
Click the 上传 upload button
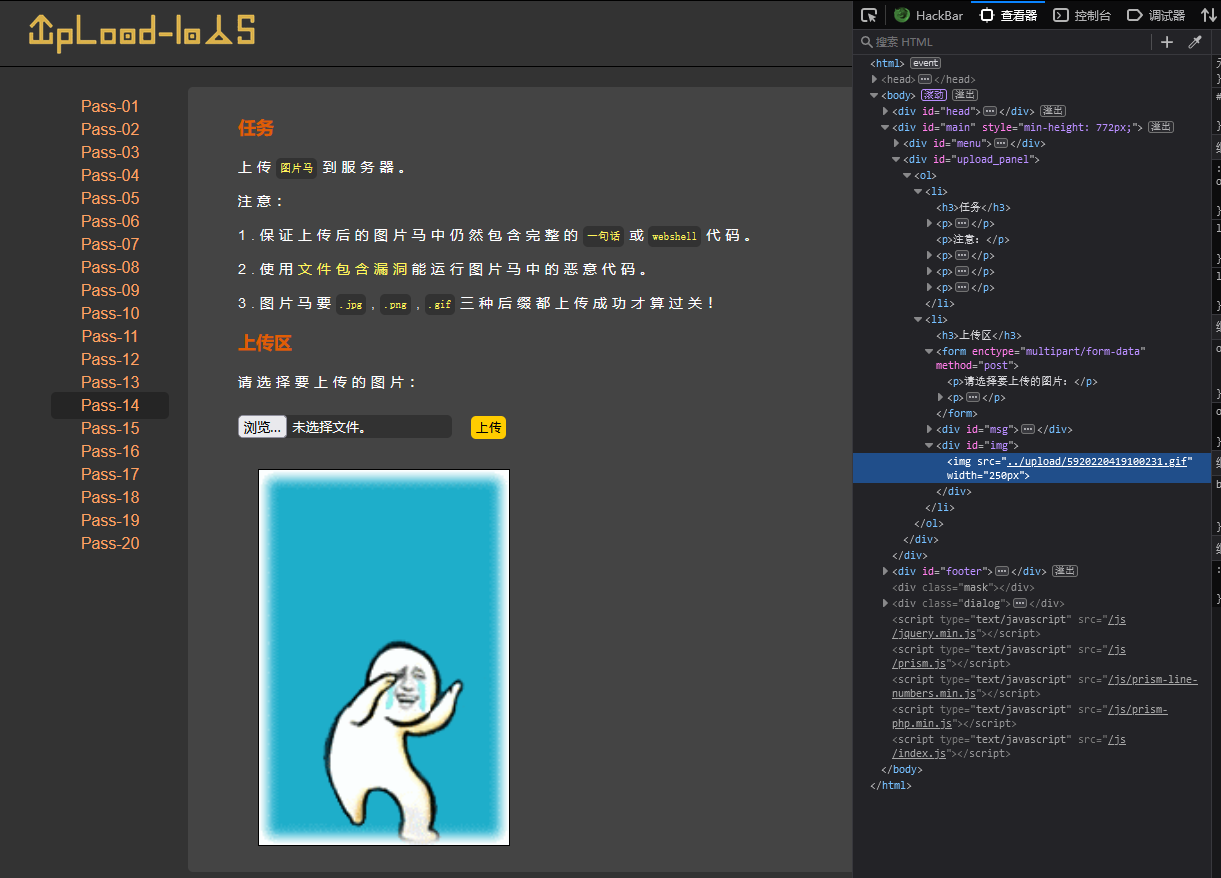(x=488, y=428)
